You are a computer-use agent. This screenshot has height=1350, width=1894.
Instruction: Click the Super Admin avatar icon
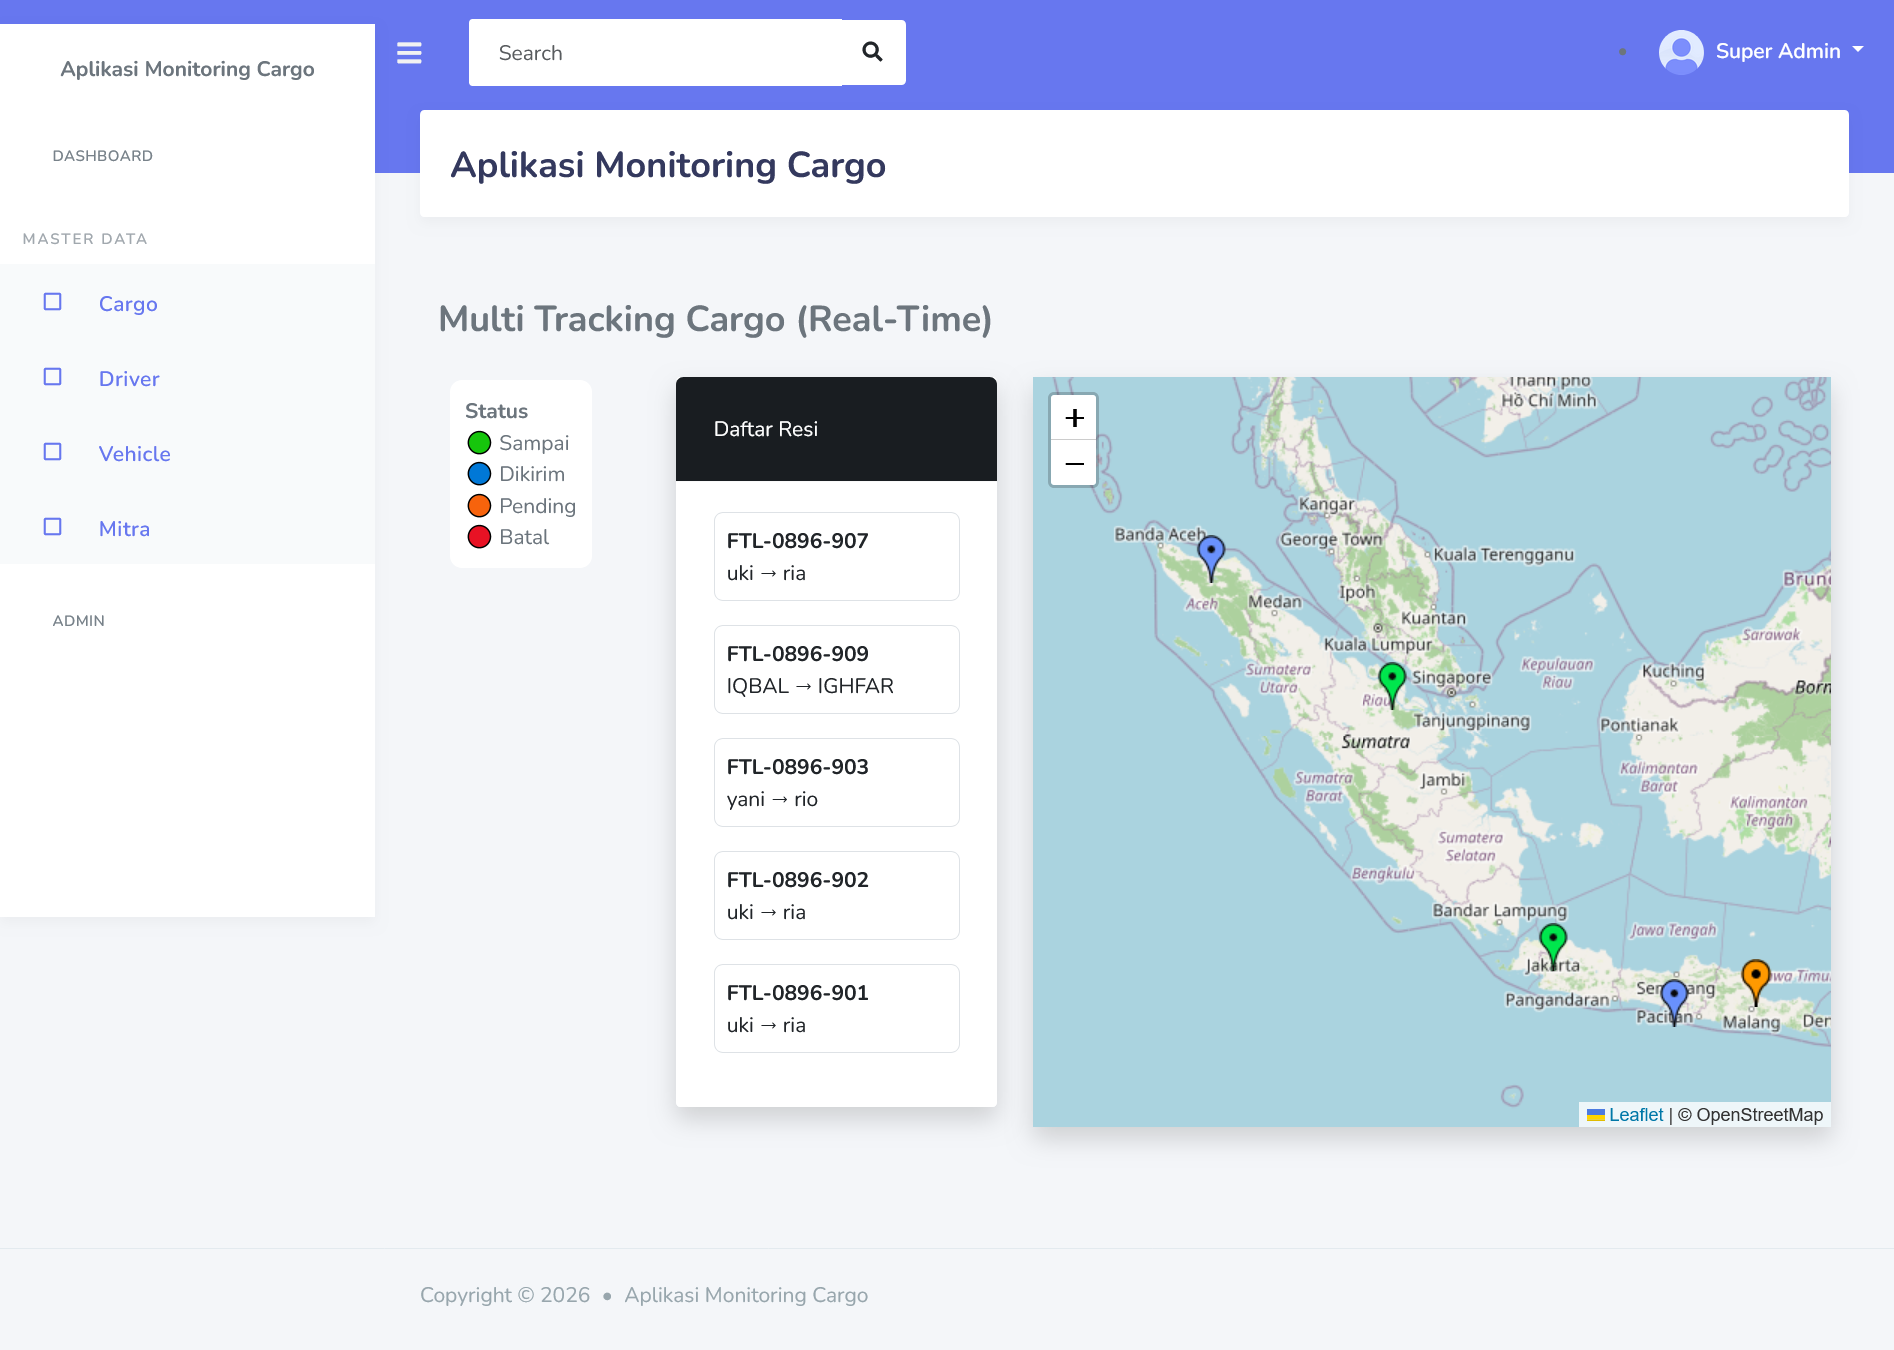tap(1680, 52)
